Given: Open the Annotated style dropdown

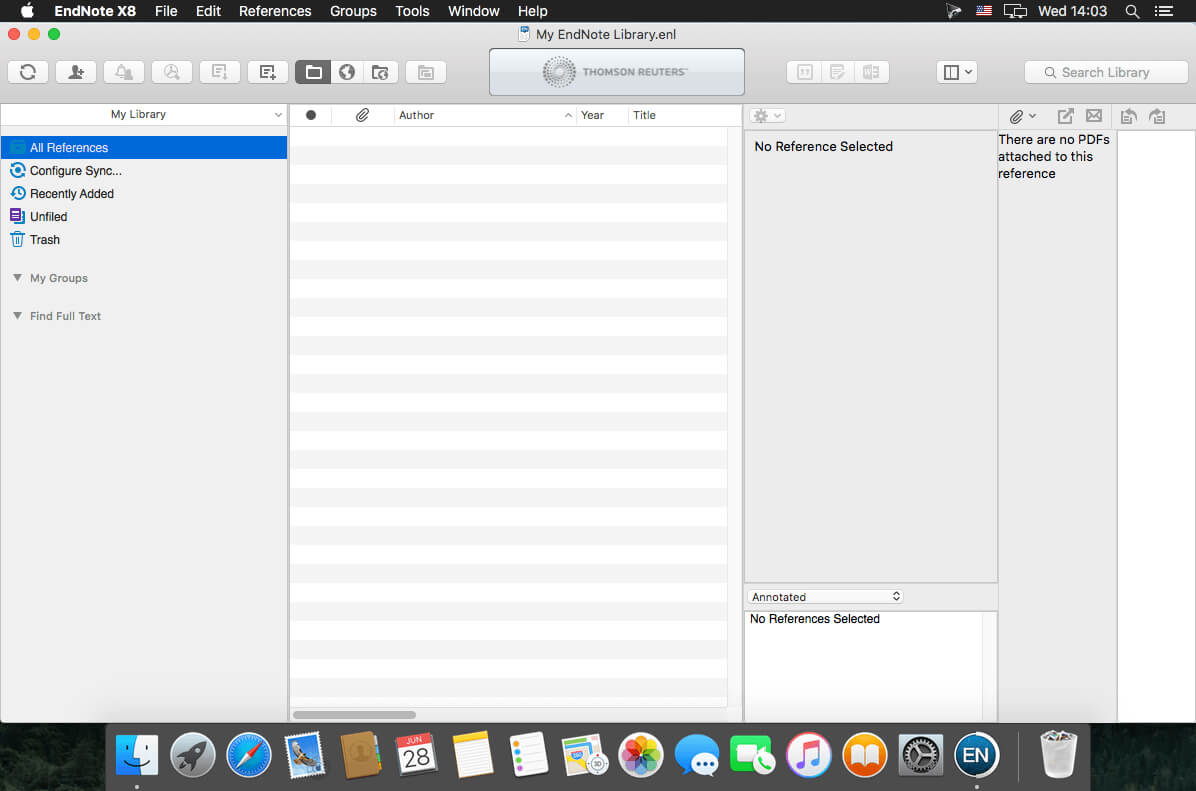Looking at the screenshot, I should [x=825, y=597].
